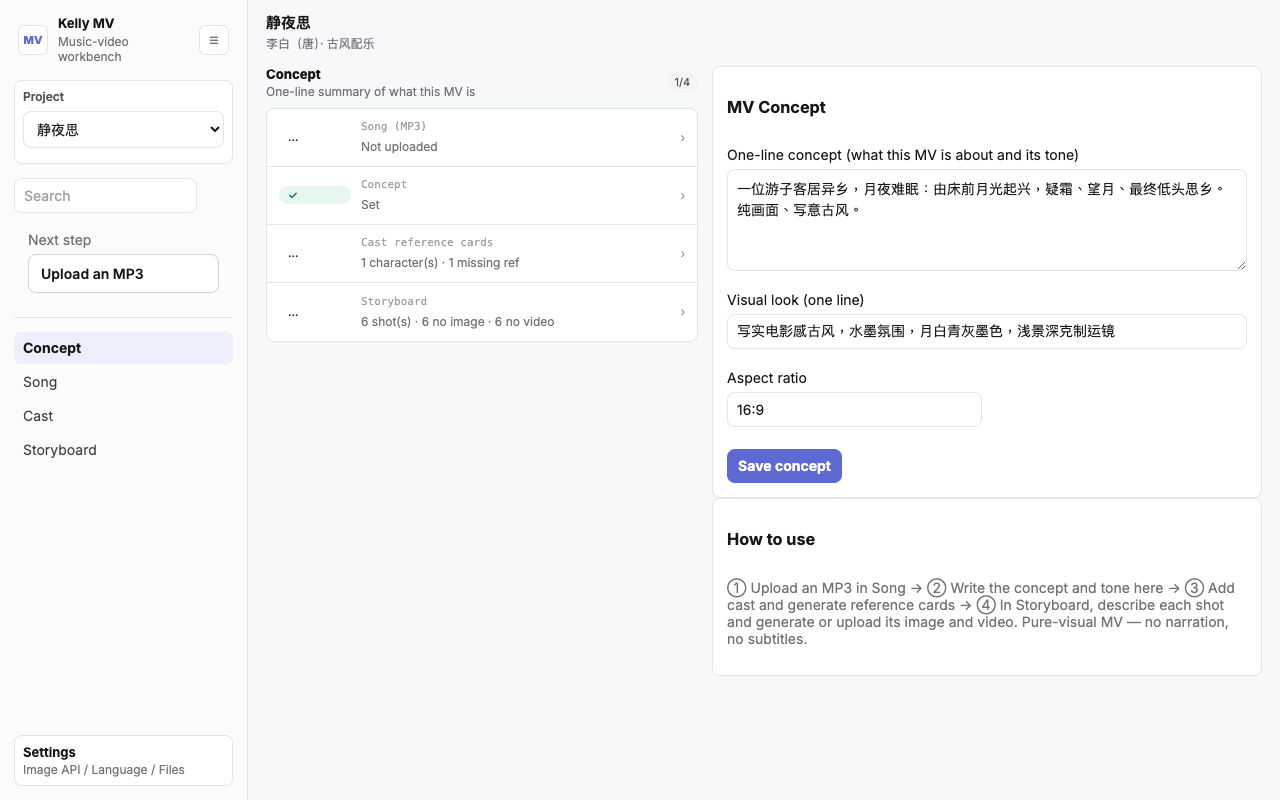Image resolution: width=1280 pixels, height=800 pixels.
Task: Focus the Search input field
Action: (x=105, y=196)
